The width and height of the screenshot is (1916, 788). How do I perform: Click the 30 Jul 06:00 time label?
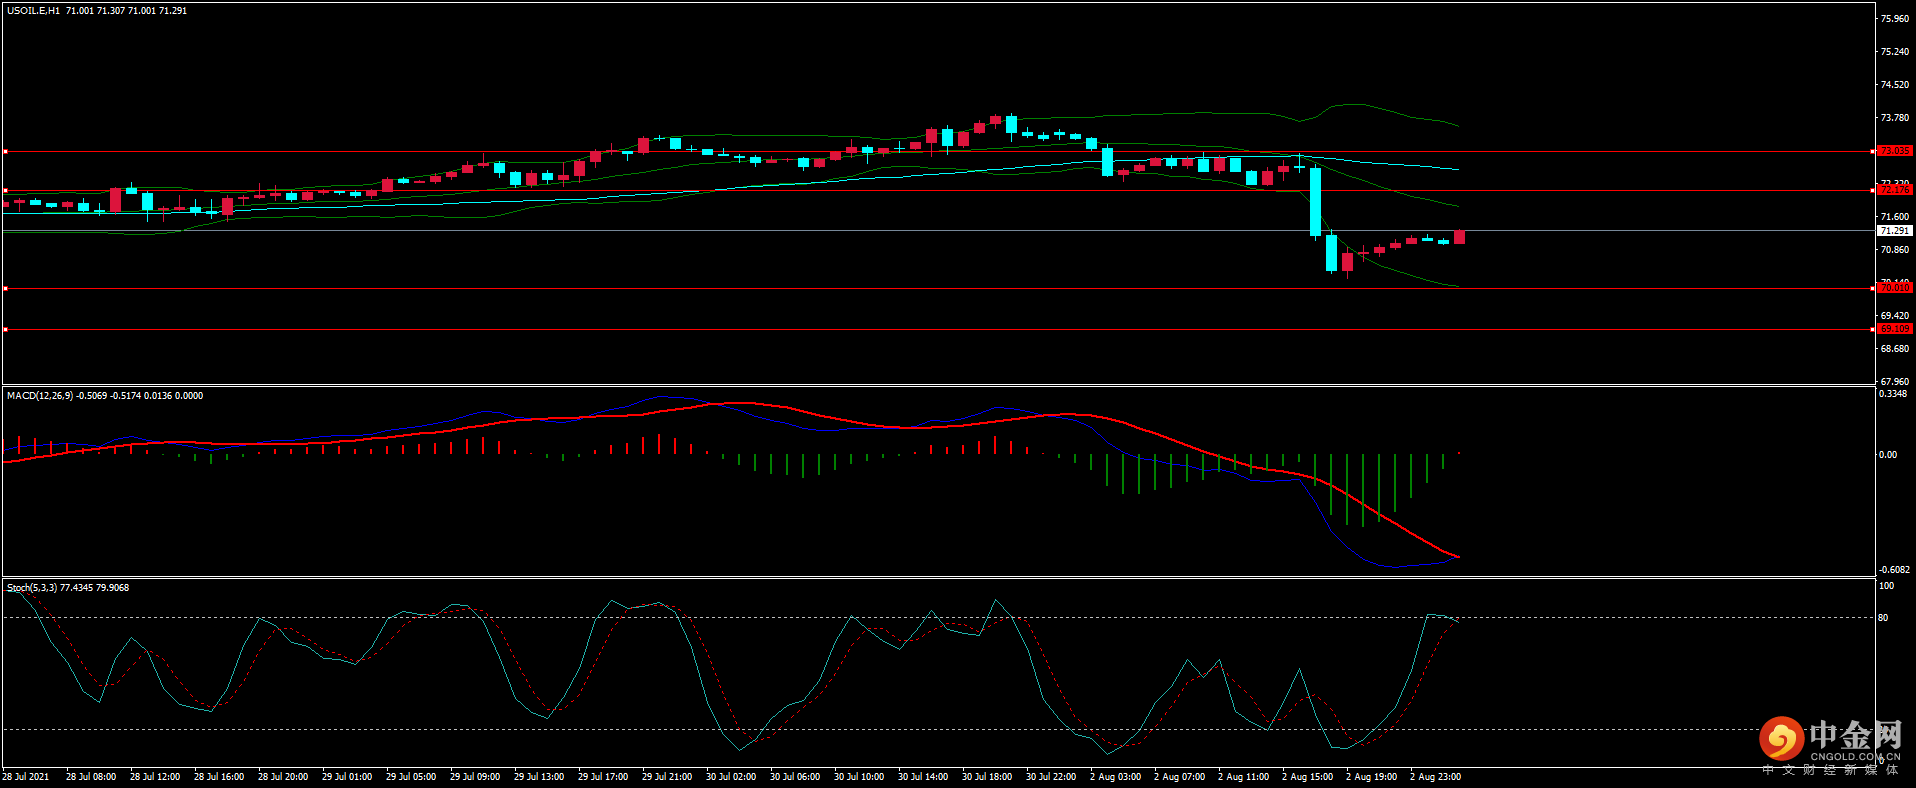[x=795, y=777]
